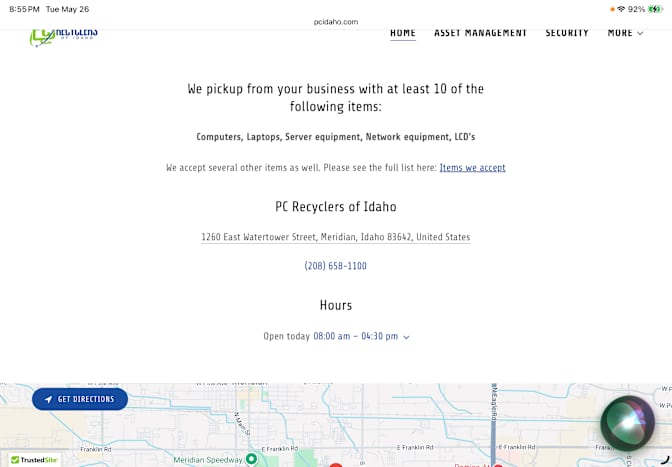
Task: Expand the hours 08:00 am – 04:30 pm dropdown
Action: pyautogui.click(x=361, y=336)
